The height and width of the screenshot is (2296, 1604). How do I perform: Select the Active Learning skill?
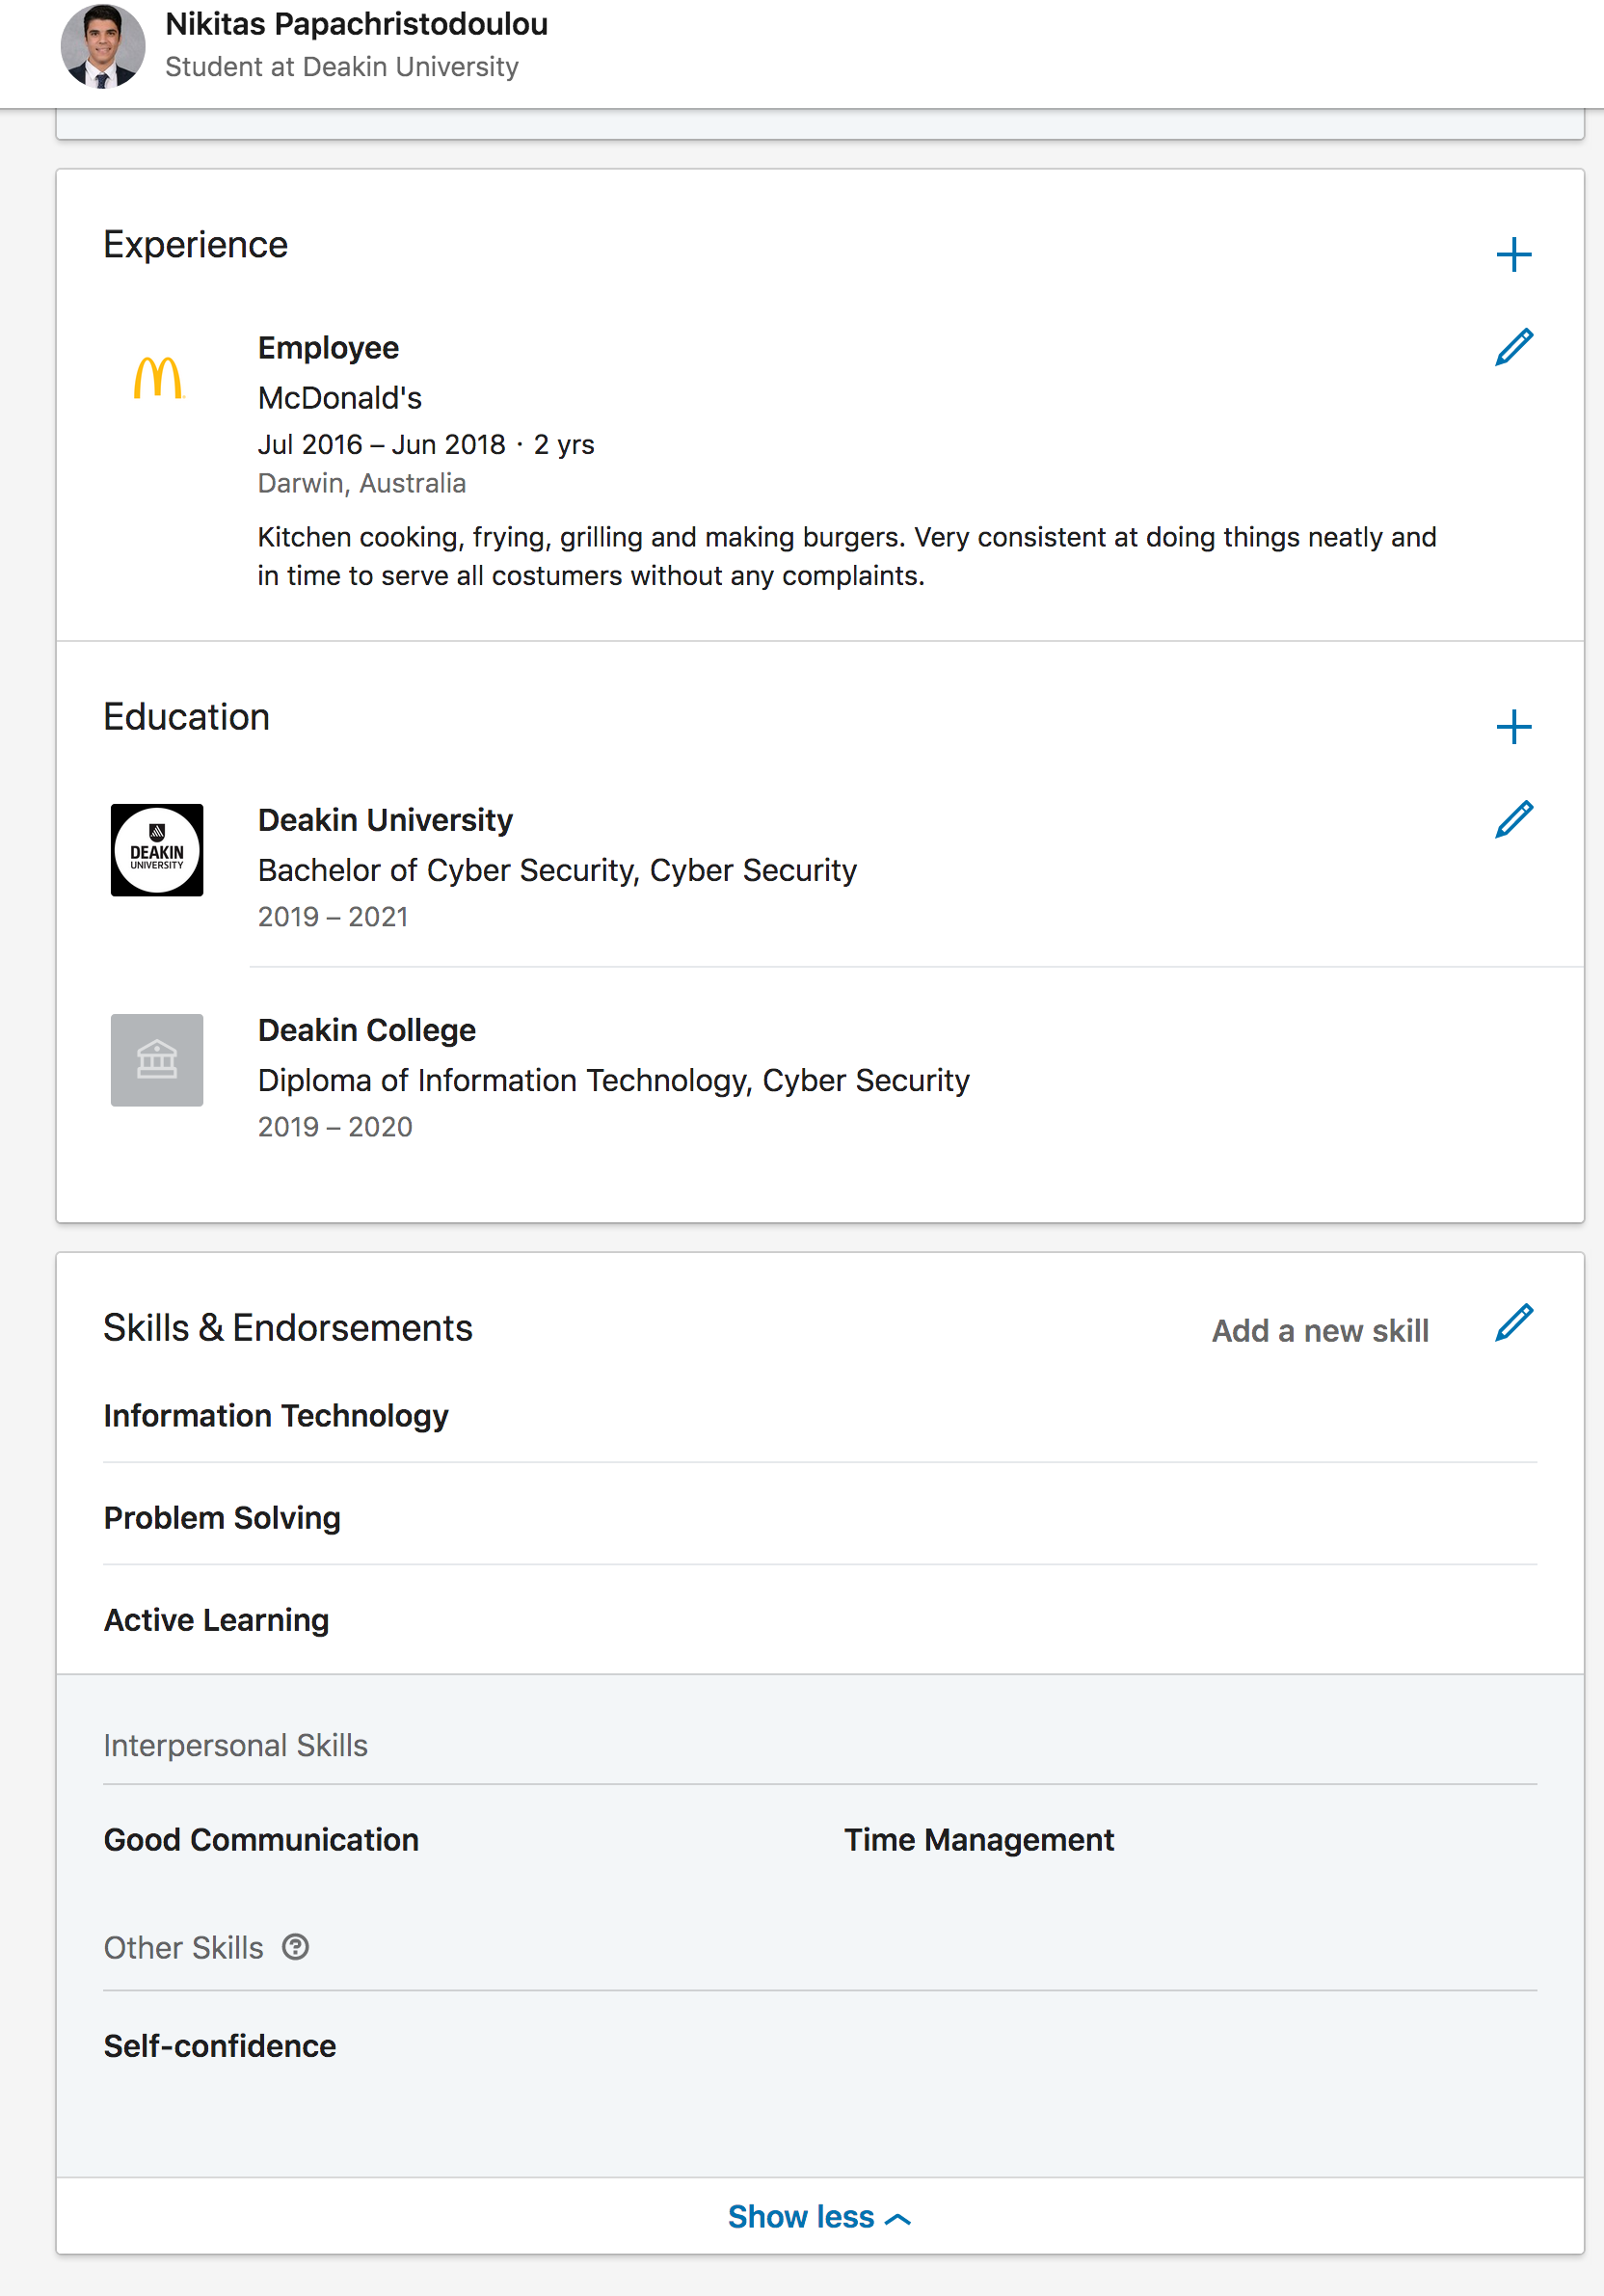point(216,1620)
